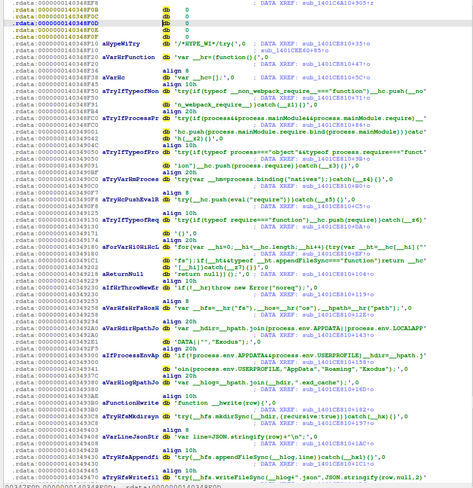Click the aVarHc symbol name

[114, 78]
